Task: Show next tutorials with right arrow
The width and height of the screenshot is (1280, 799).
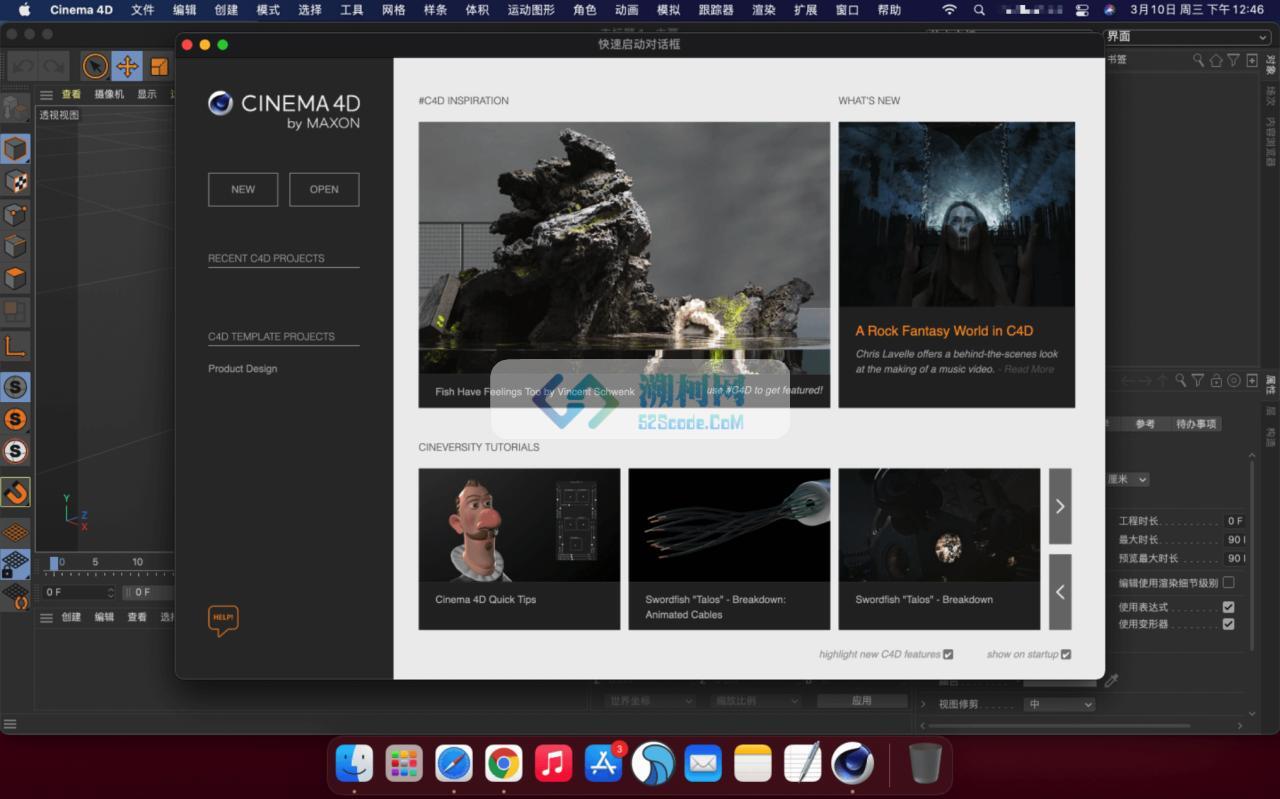Action: [x=1060, y=506]
